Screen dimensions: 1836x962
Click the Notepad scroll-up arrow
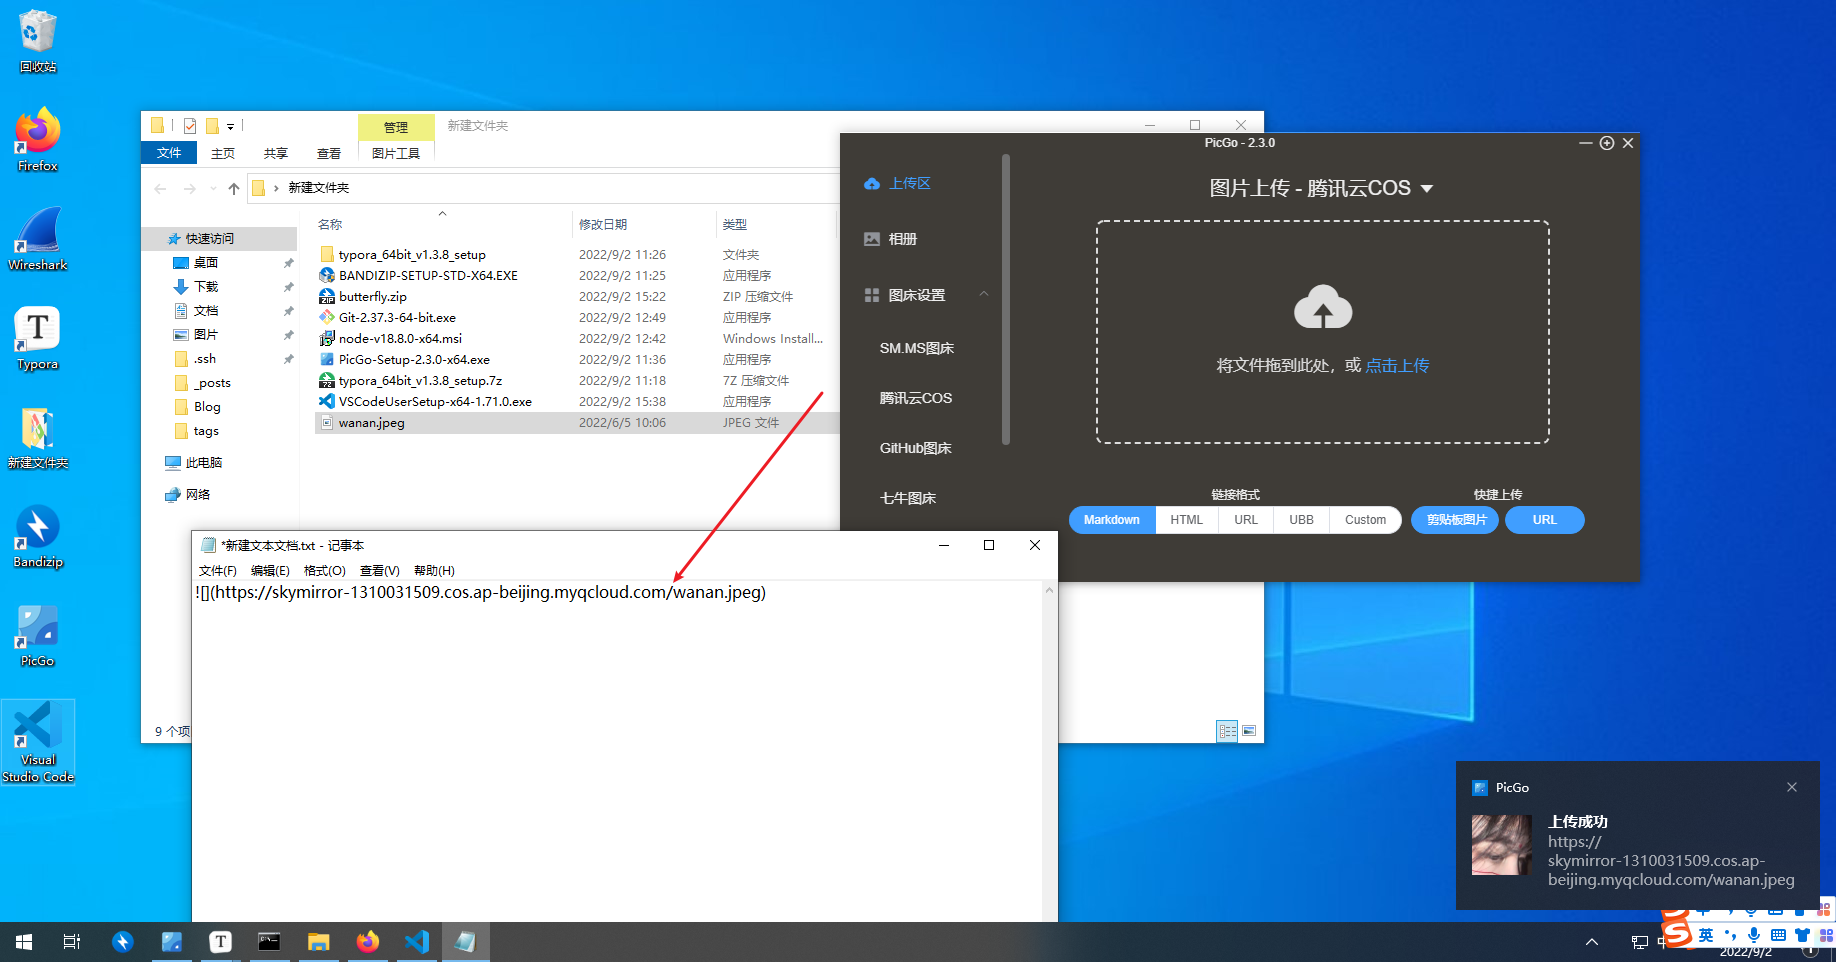(x=1049, y=590)
